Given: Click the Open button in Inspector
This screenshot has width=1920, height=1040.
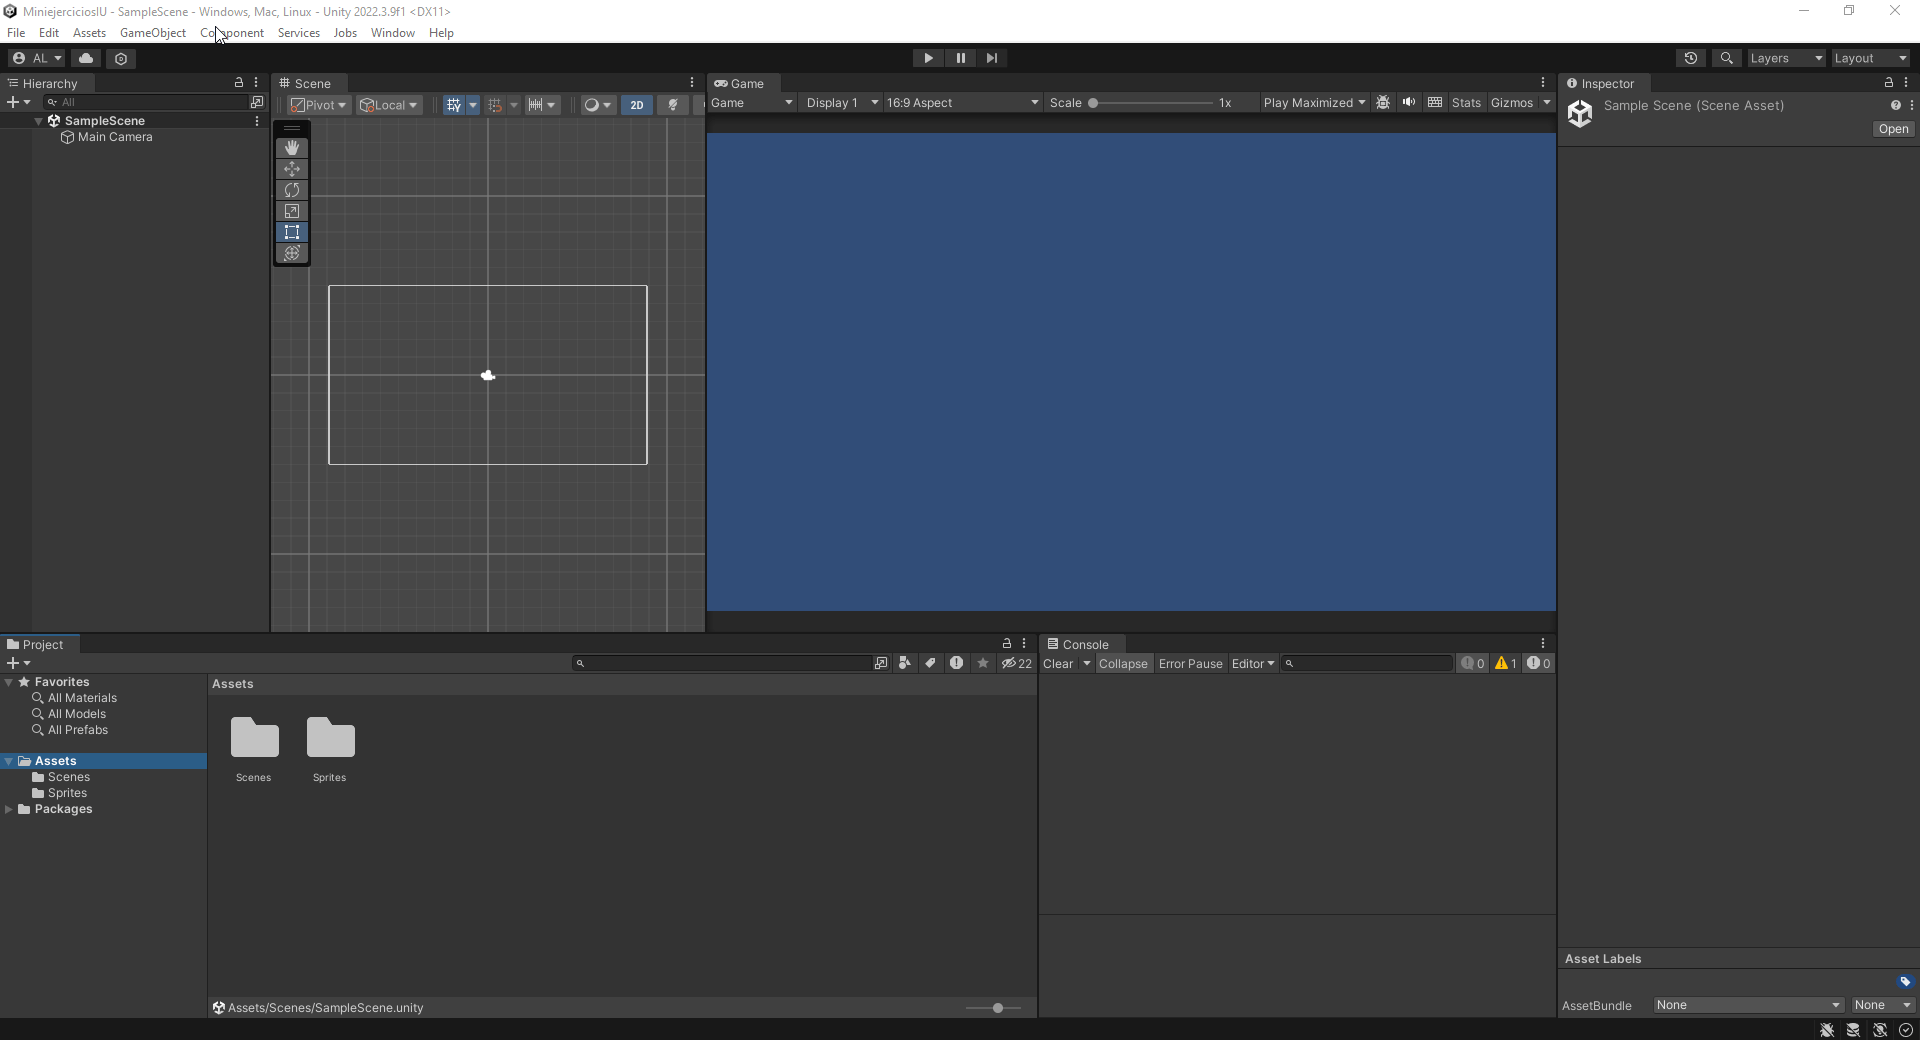Looking at the screenshot, I should [1893, 129].
